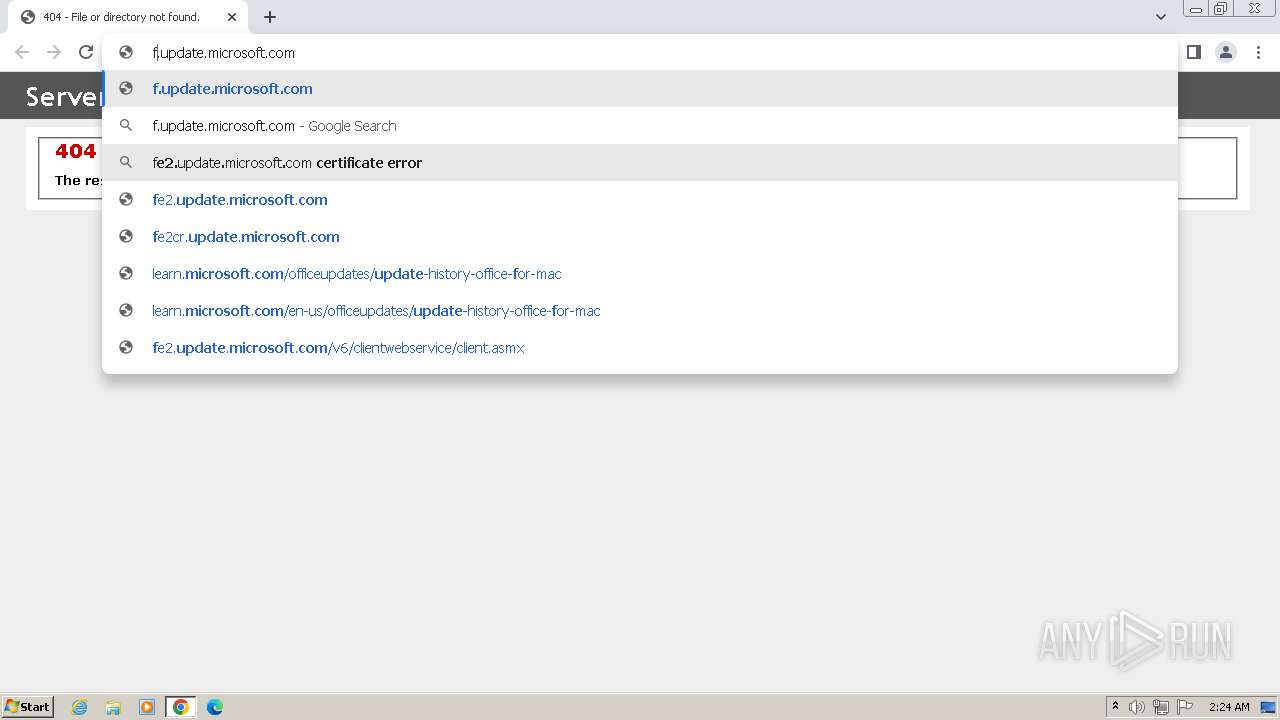This screenshot has width=1280, height=720.
Task: Open the Windows Start menu
Action: 28,707
